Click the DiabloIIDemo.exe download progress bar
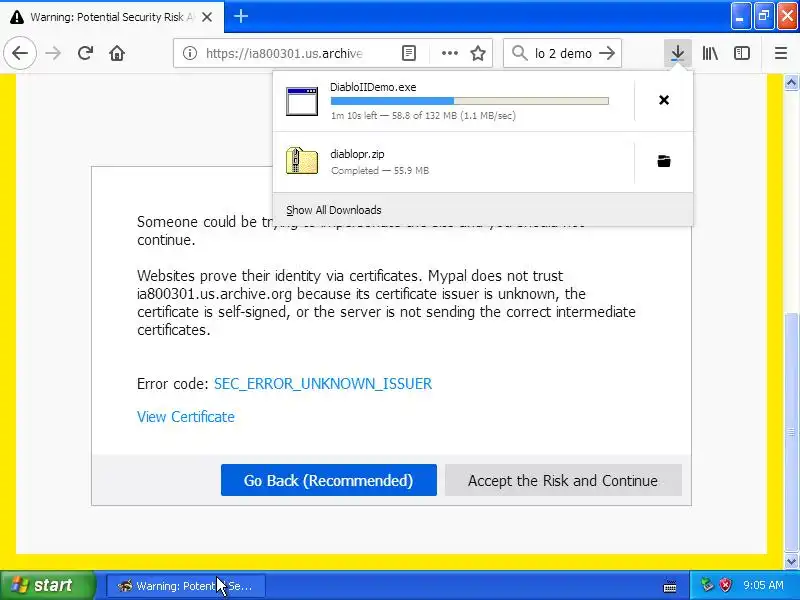 coord(469,101)
